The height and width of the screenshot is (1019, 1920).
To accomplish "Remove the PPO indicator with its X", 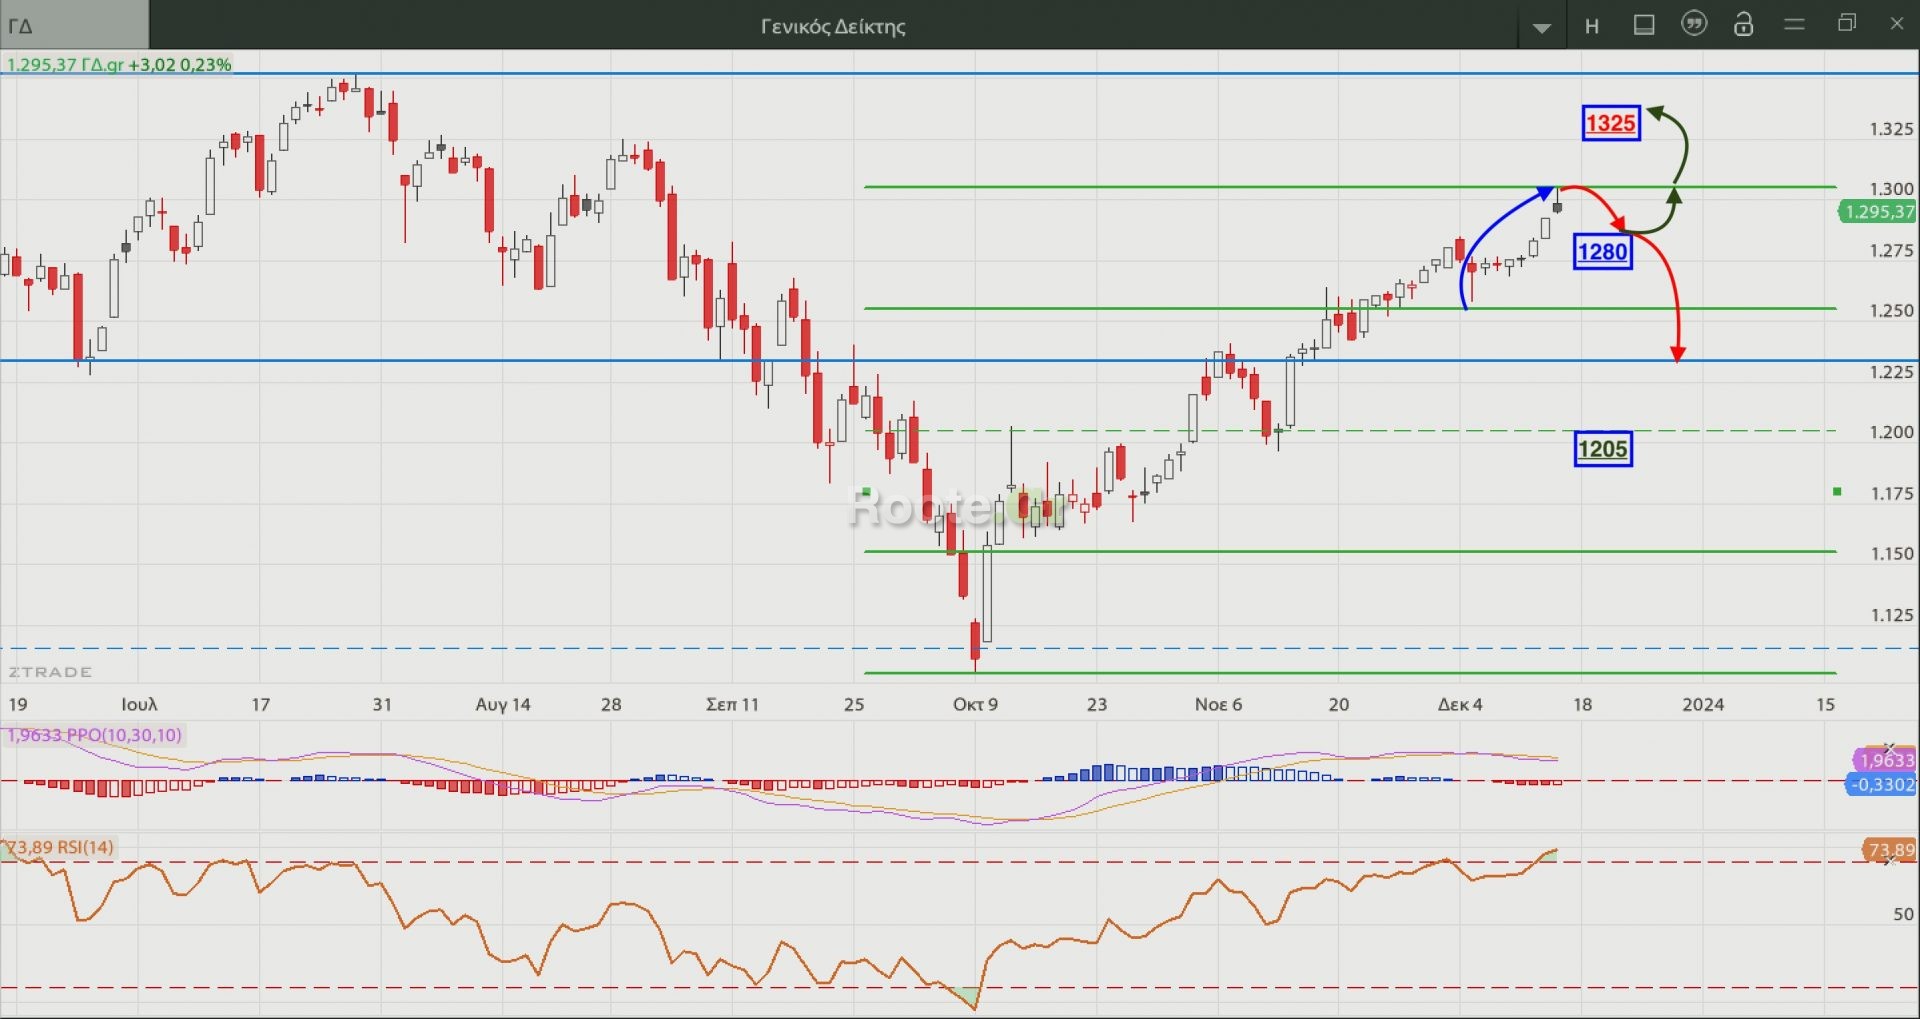I will 1889,748.
